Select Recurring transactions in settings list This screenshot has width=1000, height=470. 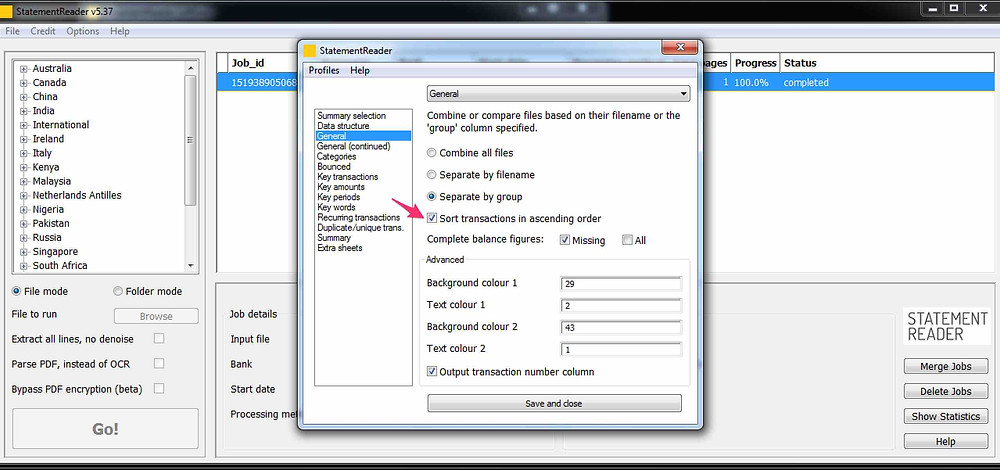click(x=358, y=217)
